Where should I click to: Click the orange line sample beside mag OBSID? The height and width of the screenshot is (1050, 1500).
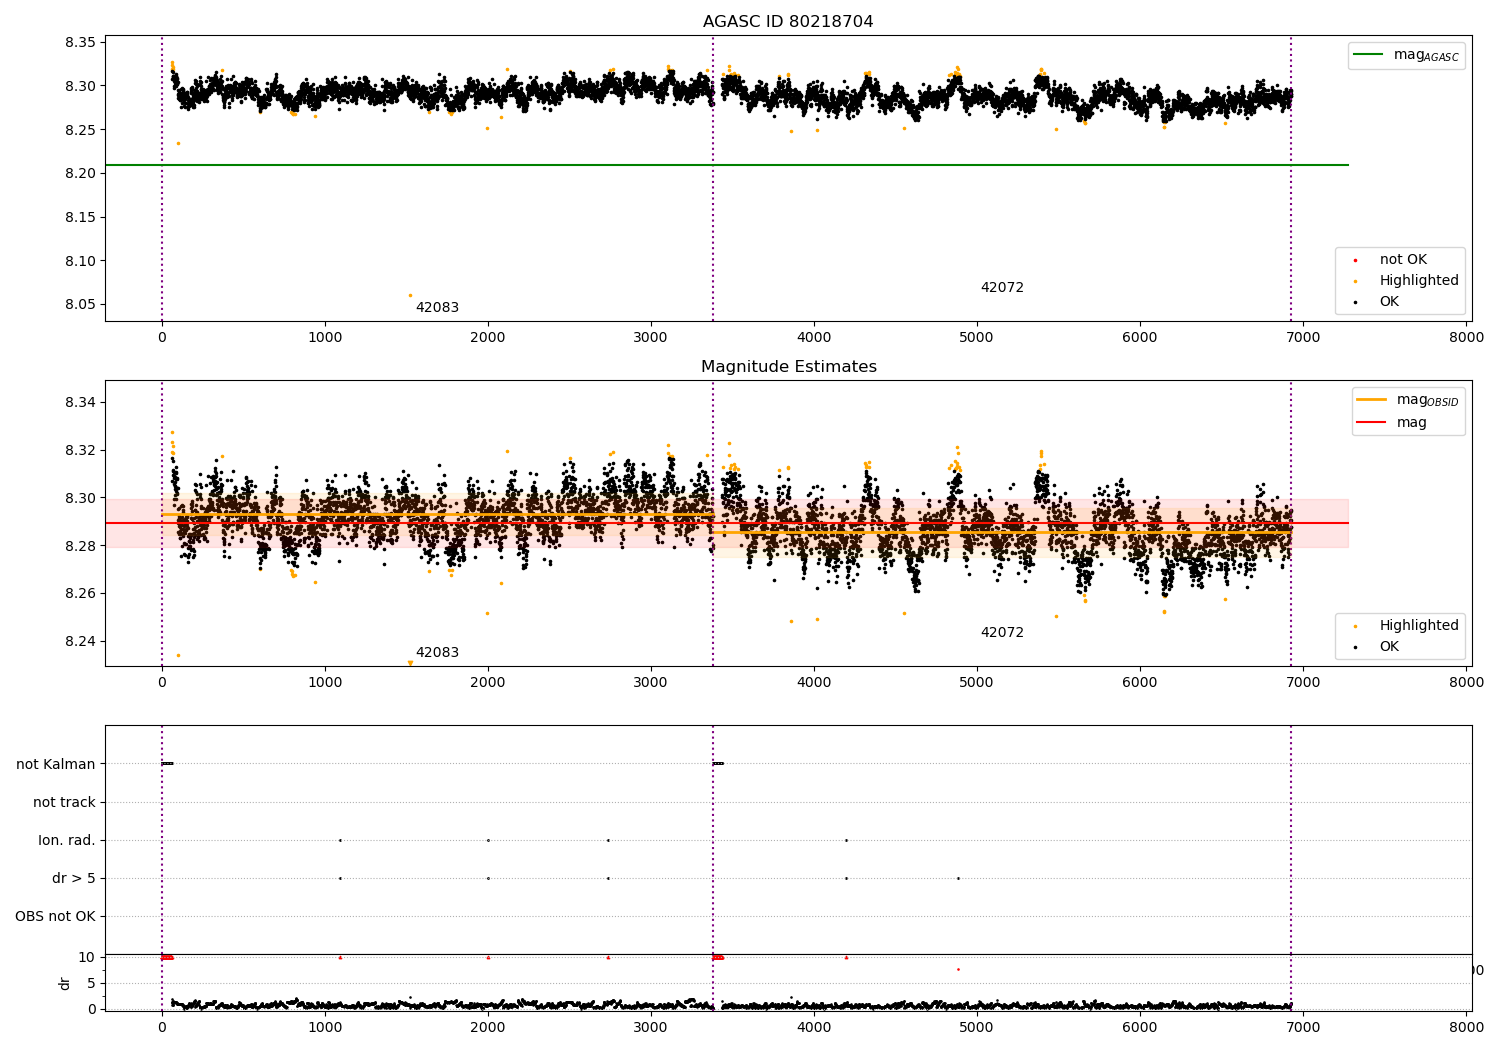pyautogui.click(x=1372, y=400)
